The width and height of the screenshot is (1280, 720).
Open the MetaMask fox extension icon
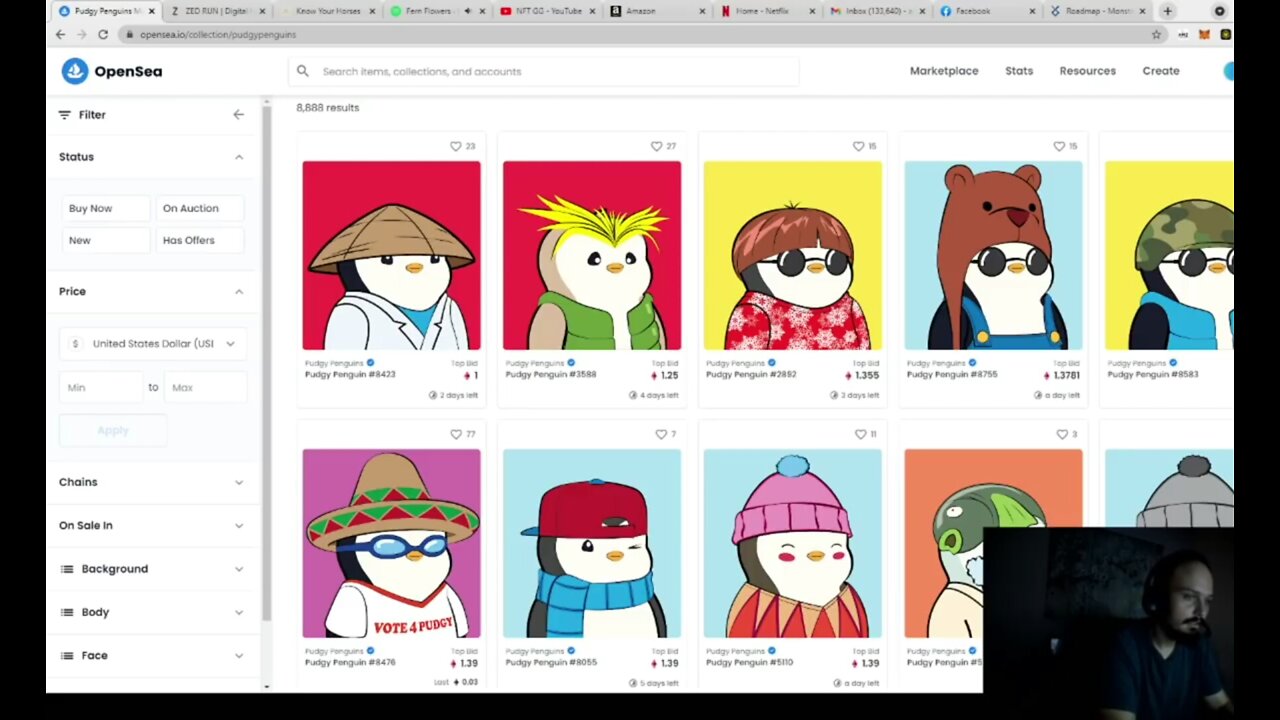tap(1205, 34)
